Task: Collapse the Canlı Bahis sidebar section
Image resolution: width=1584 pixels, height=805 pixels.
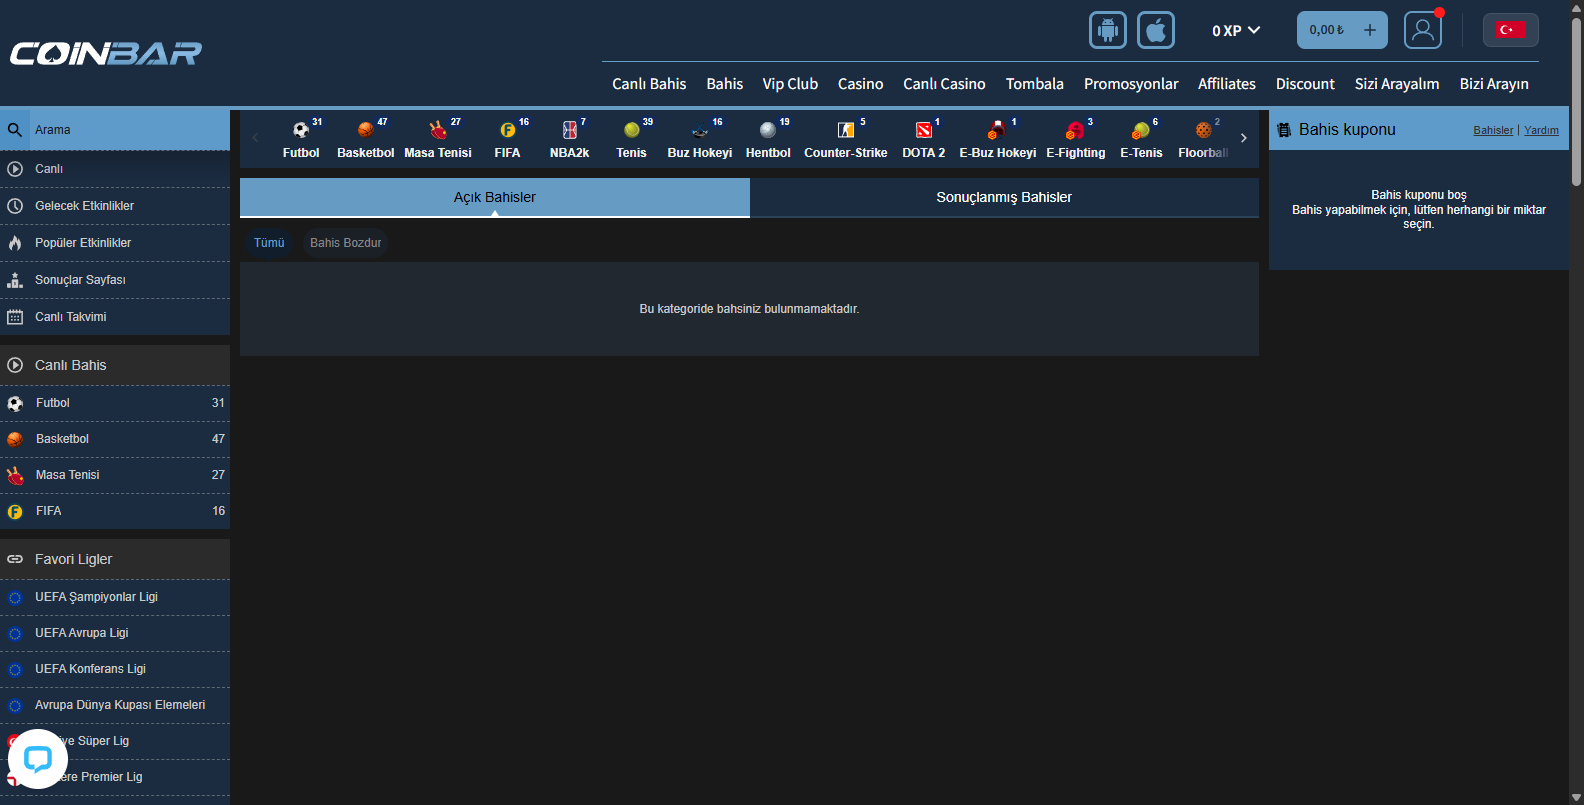Action: [115, 365]
